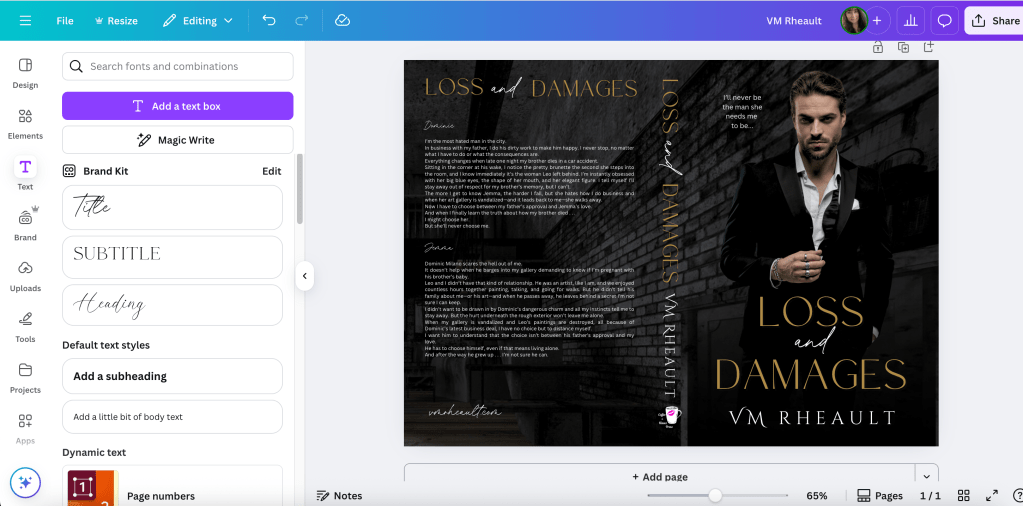This screenshot has width=1023, height=506.
Task: Click the Undo arrow icon
Action: point(269,20)
